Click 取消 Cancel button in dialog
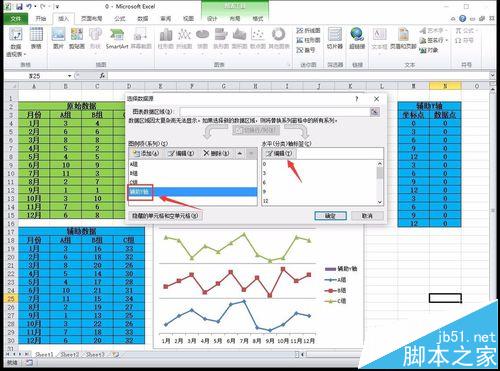This screenshot has height=371, width=500. click(x=367, y=216)
